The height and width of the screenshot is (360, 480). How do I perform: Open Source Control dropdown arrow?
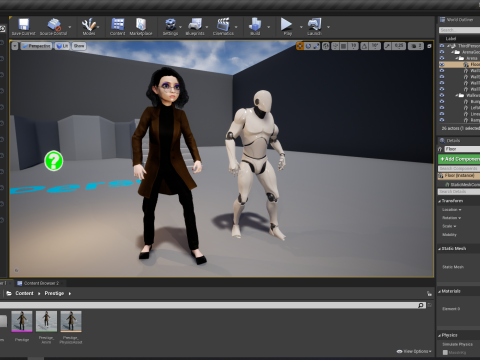[70, 27]
